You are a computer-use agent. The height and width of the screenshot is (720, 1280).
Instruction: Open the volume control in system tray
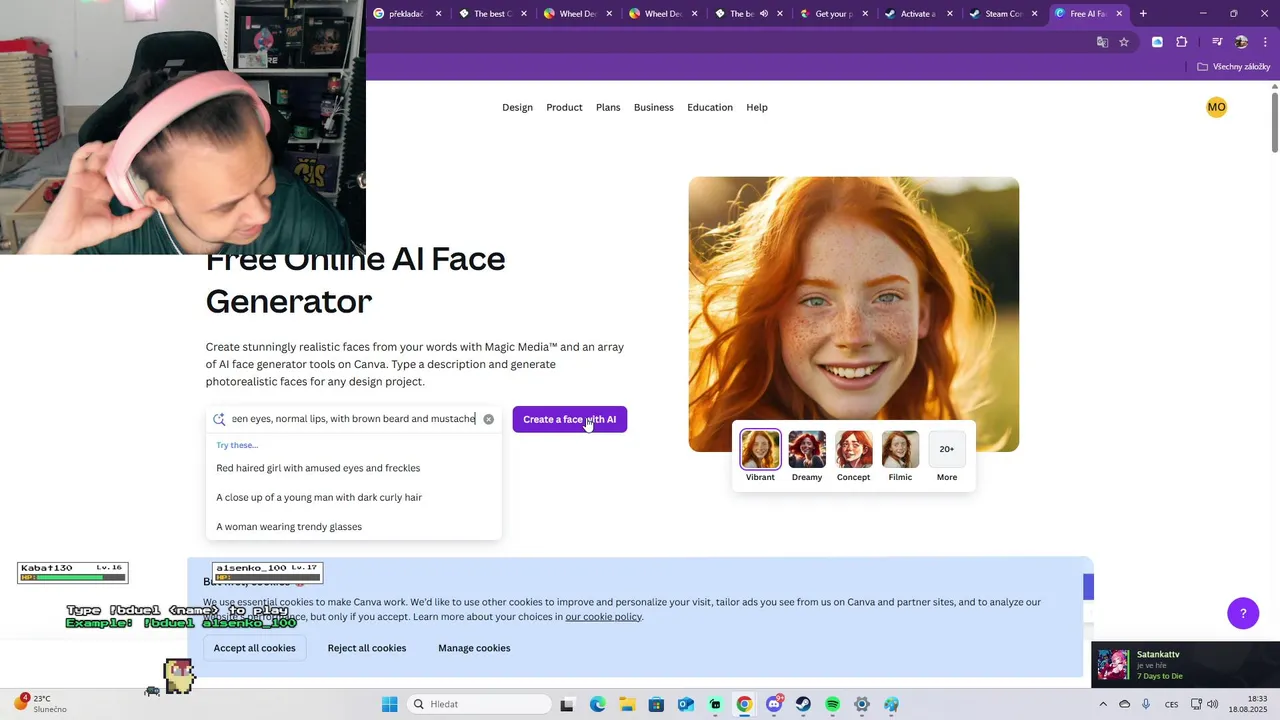(x=1213, y=704)
